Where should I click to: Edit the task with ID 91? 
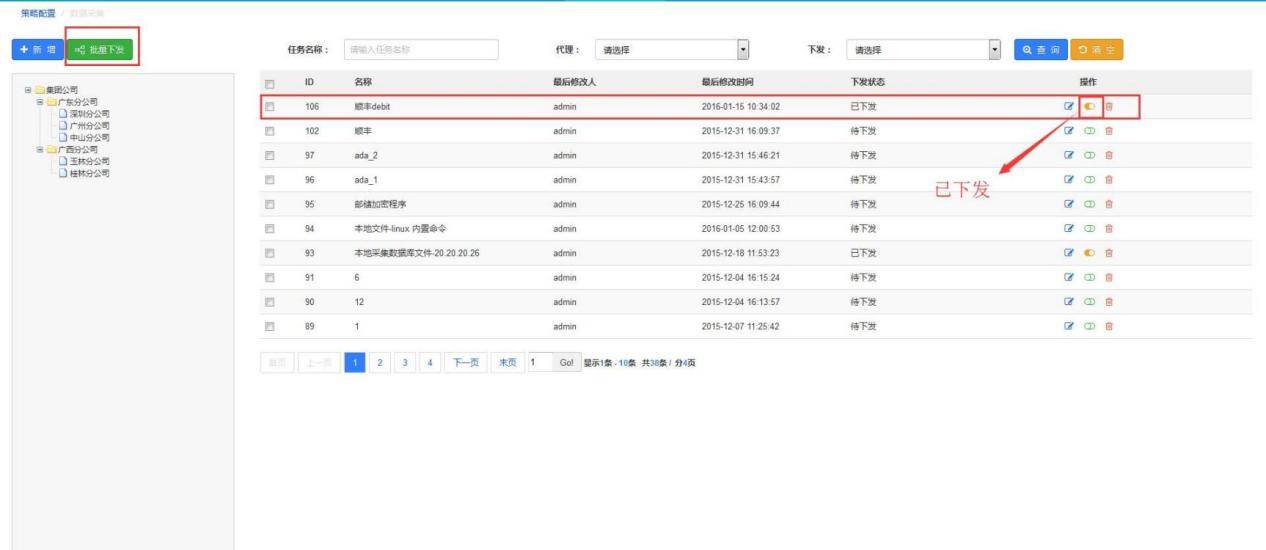click(1070, 277)
